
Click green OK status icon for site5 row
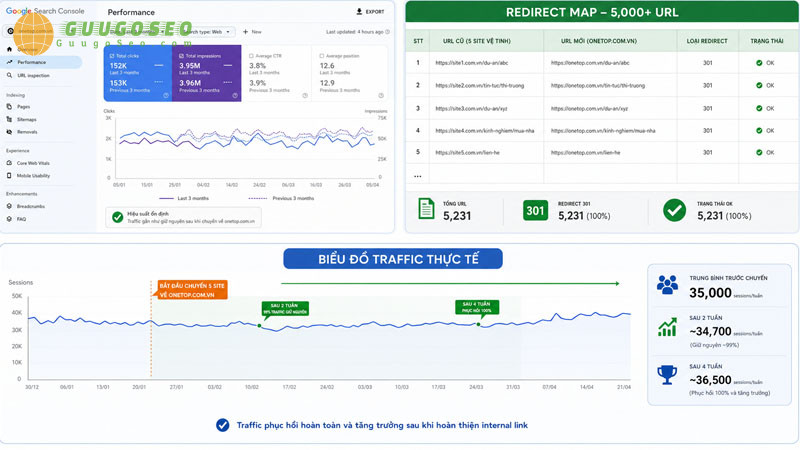(x=759, y=153)
